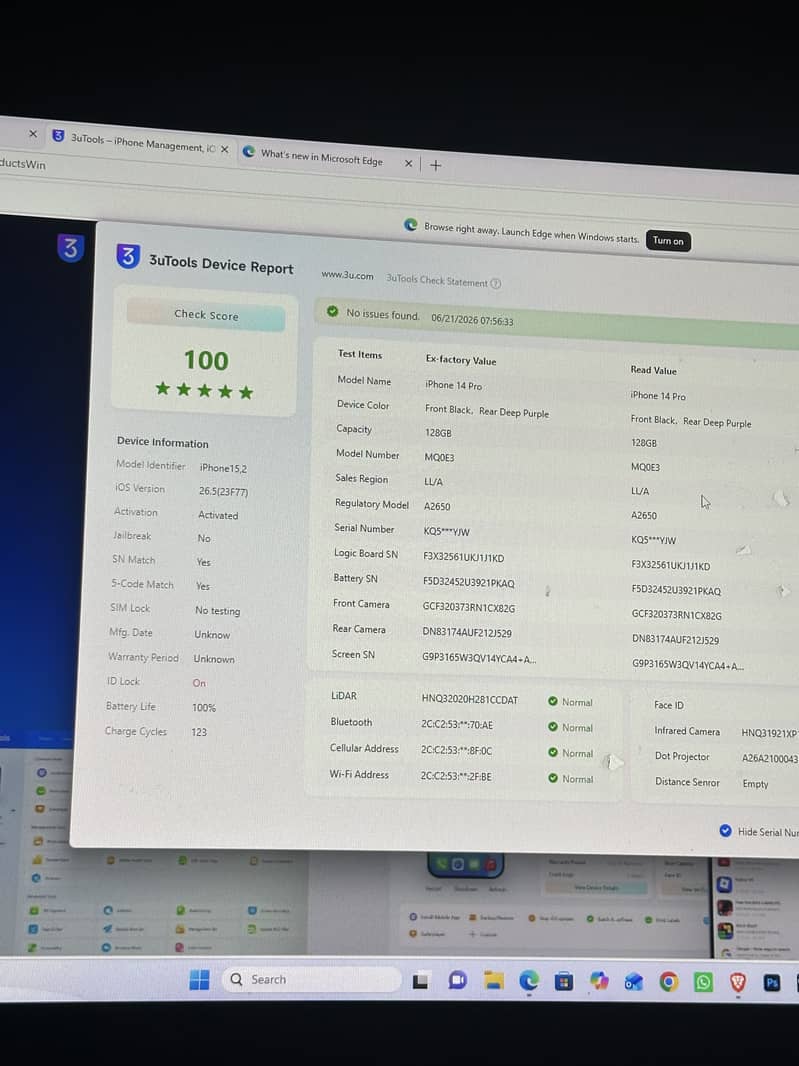Click the 3uTools logo in the report header

point(128,256)
